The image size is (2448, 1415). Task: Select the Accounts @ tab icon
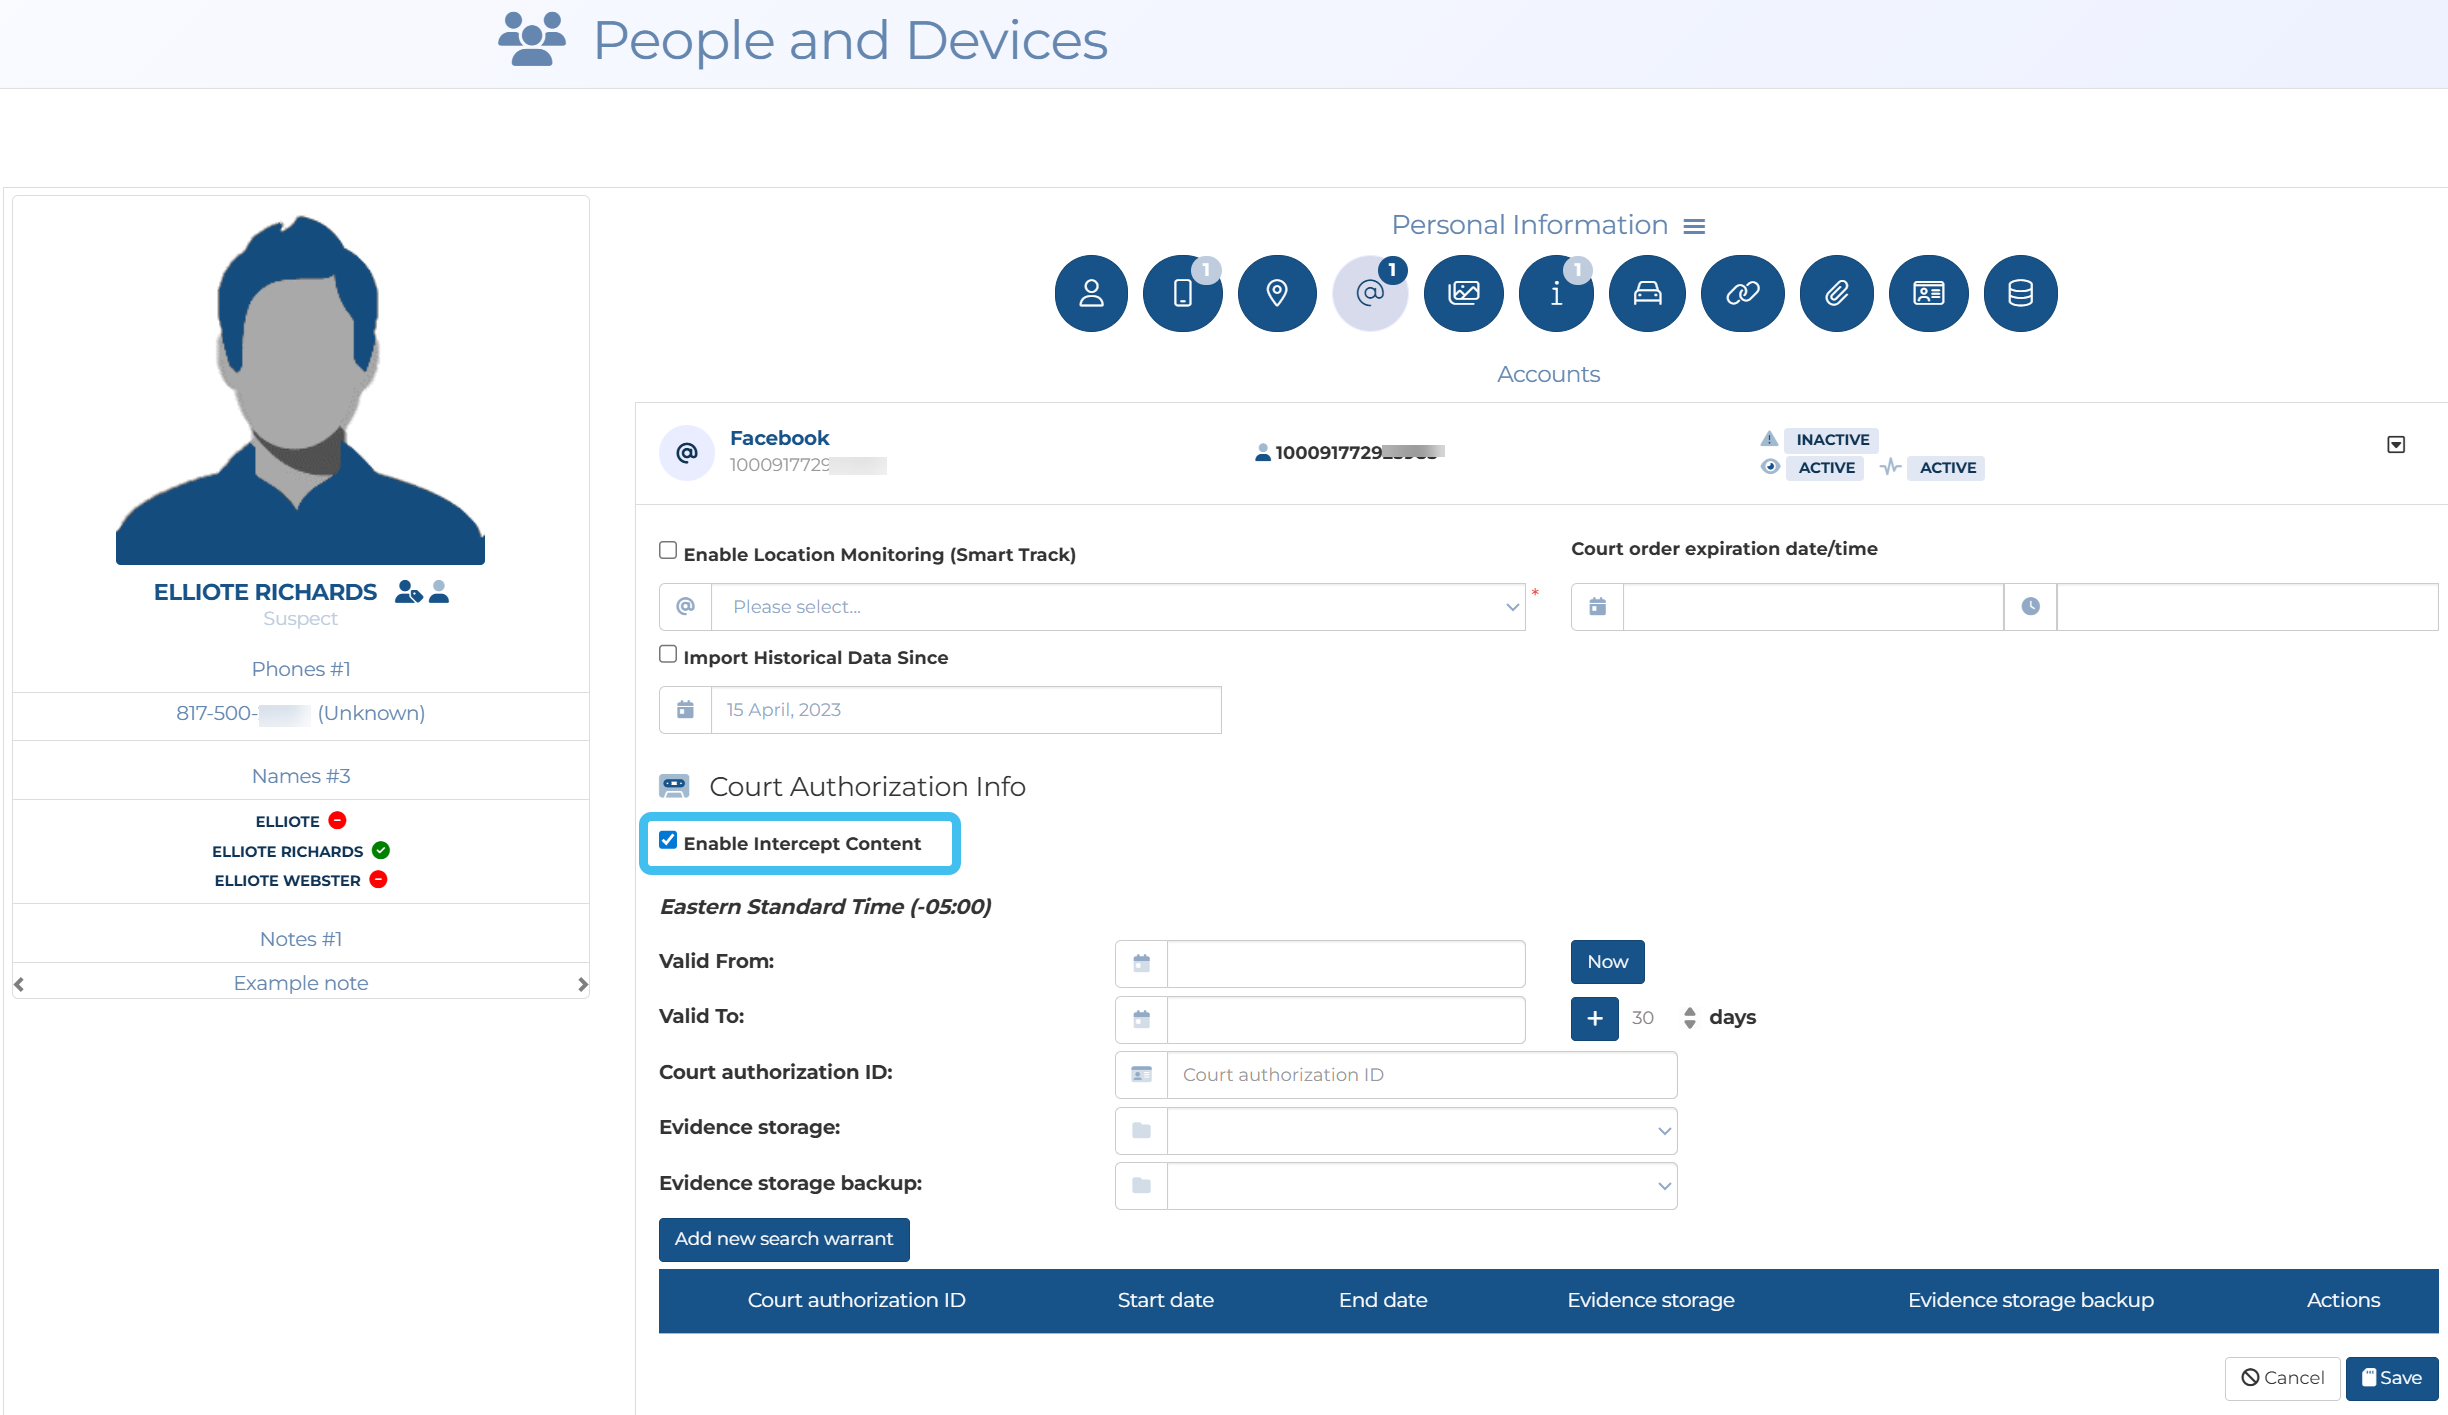[1369, 293]
